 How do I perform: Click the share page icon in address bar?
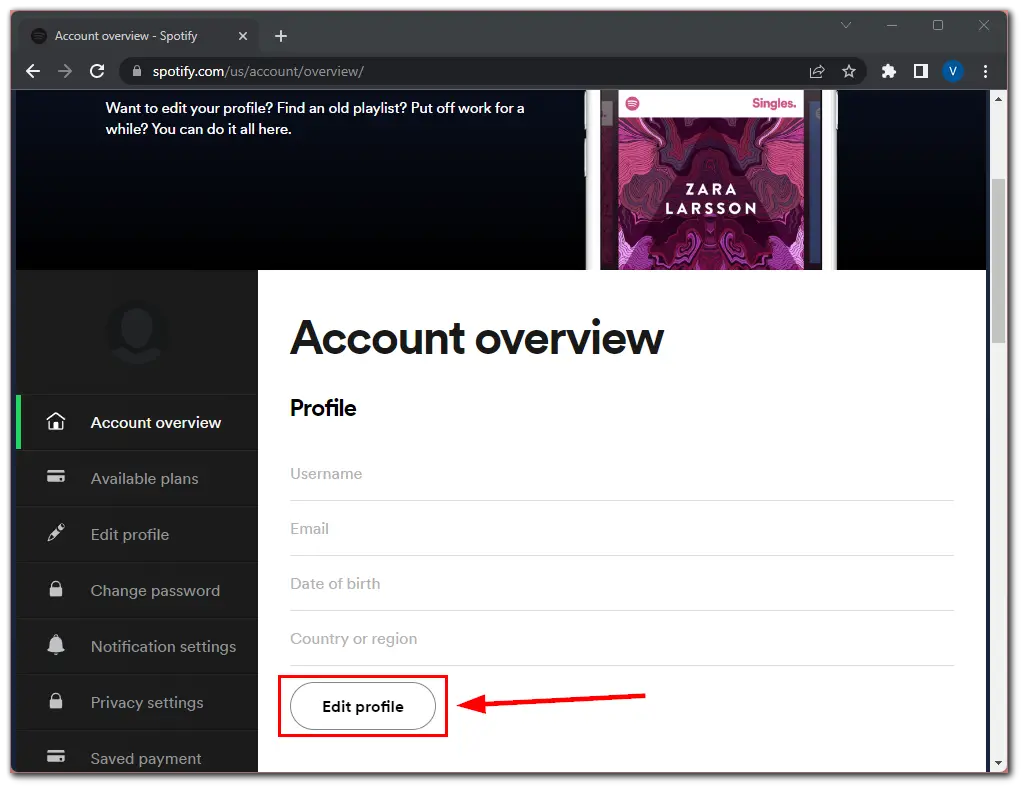pyautogui.click(x=817, y=71)
